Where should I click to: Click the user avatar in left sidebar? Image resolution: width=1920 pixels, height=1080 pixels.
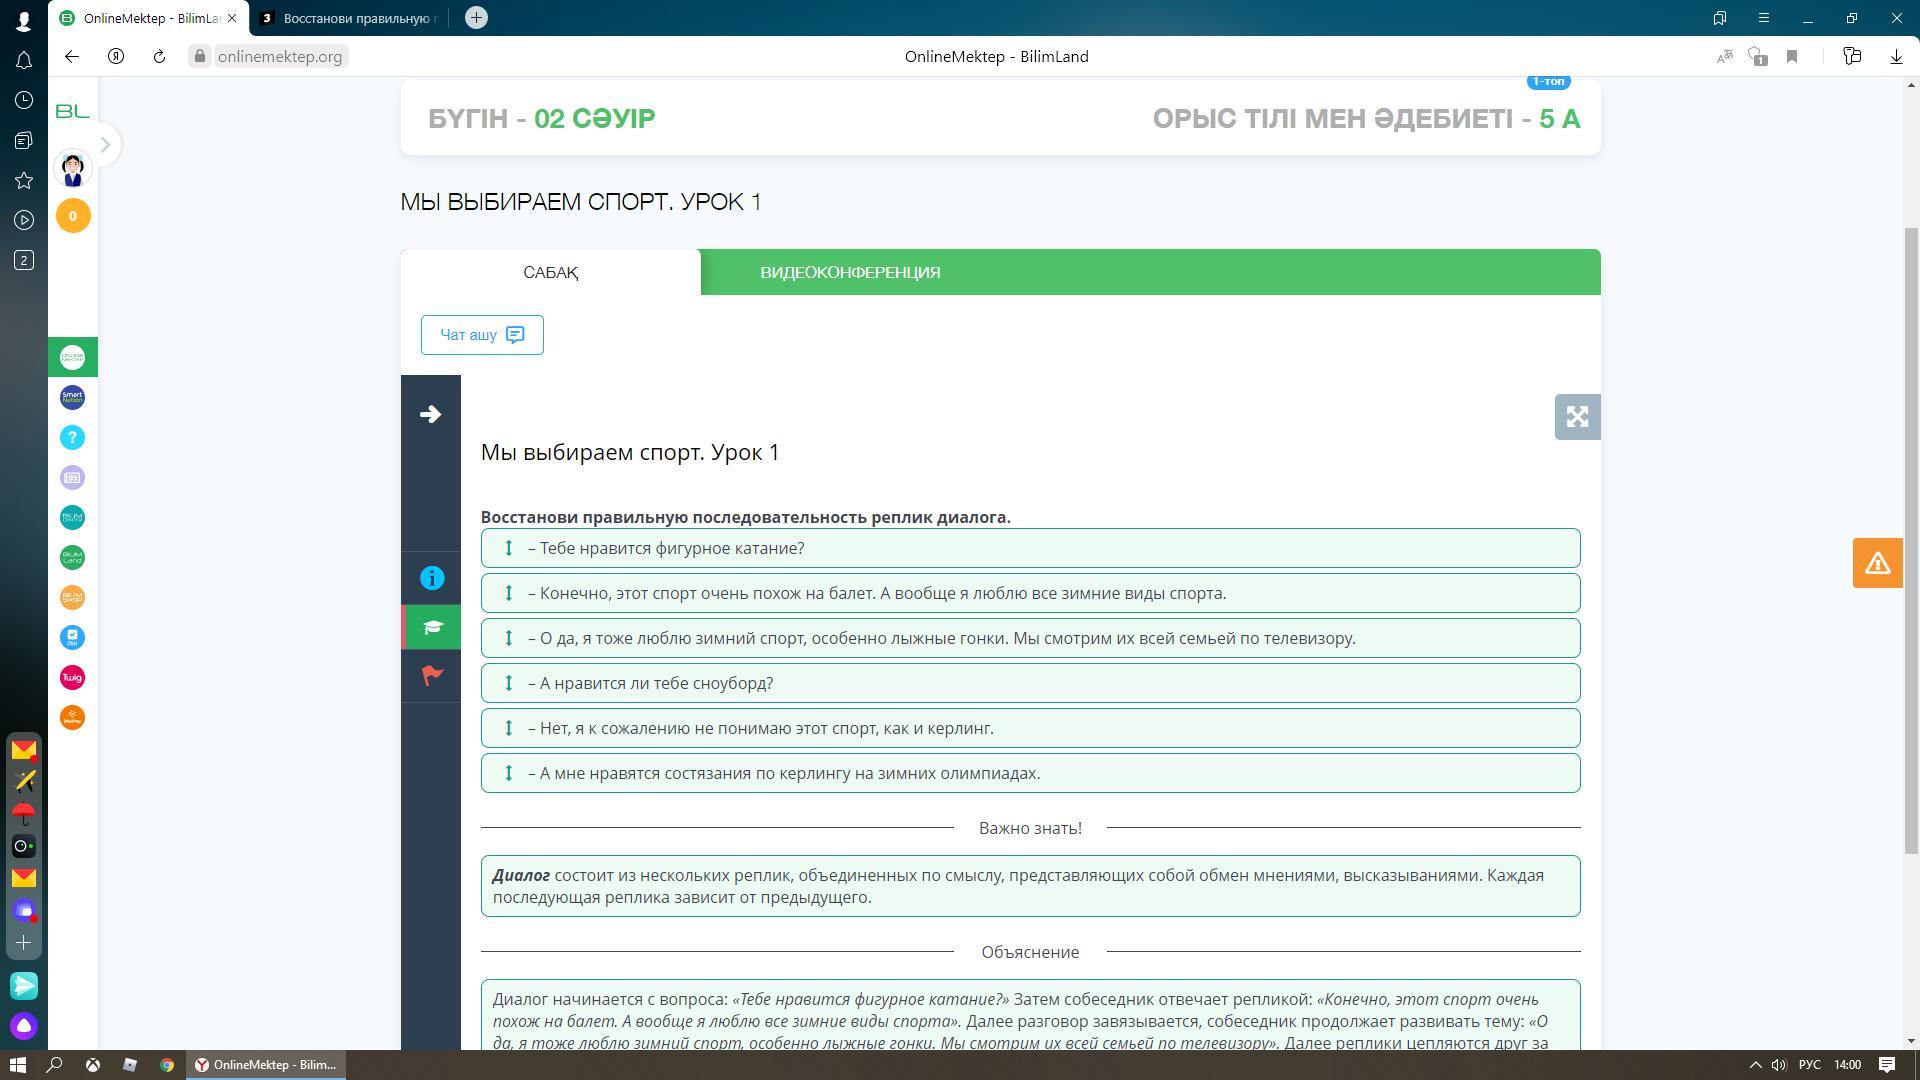[x=72, y=169]
